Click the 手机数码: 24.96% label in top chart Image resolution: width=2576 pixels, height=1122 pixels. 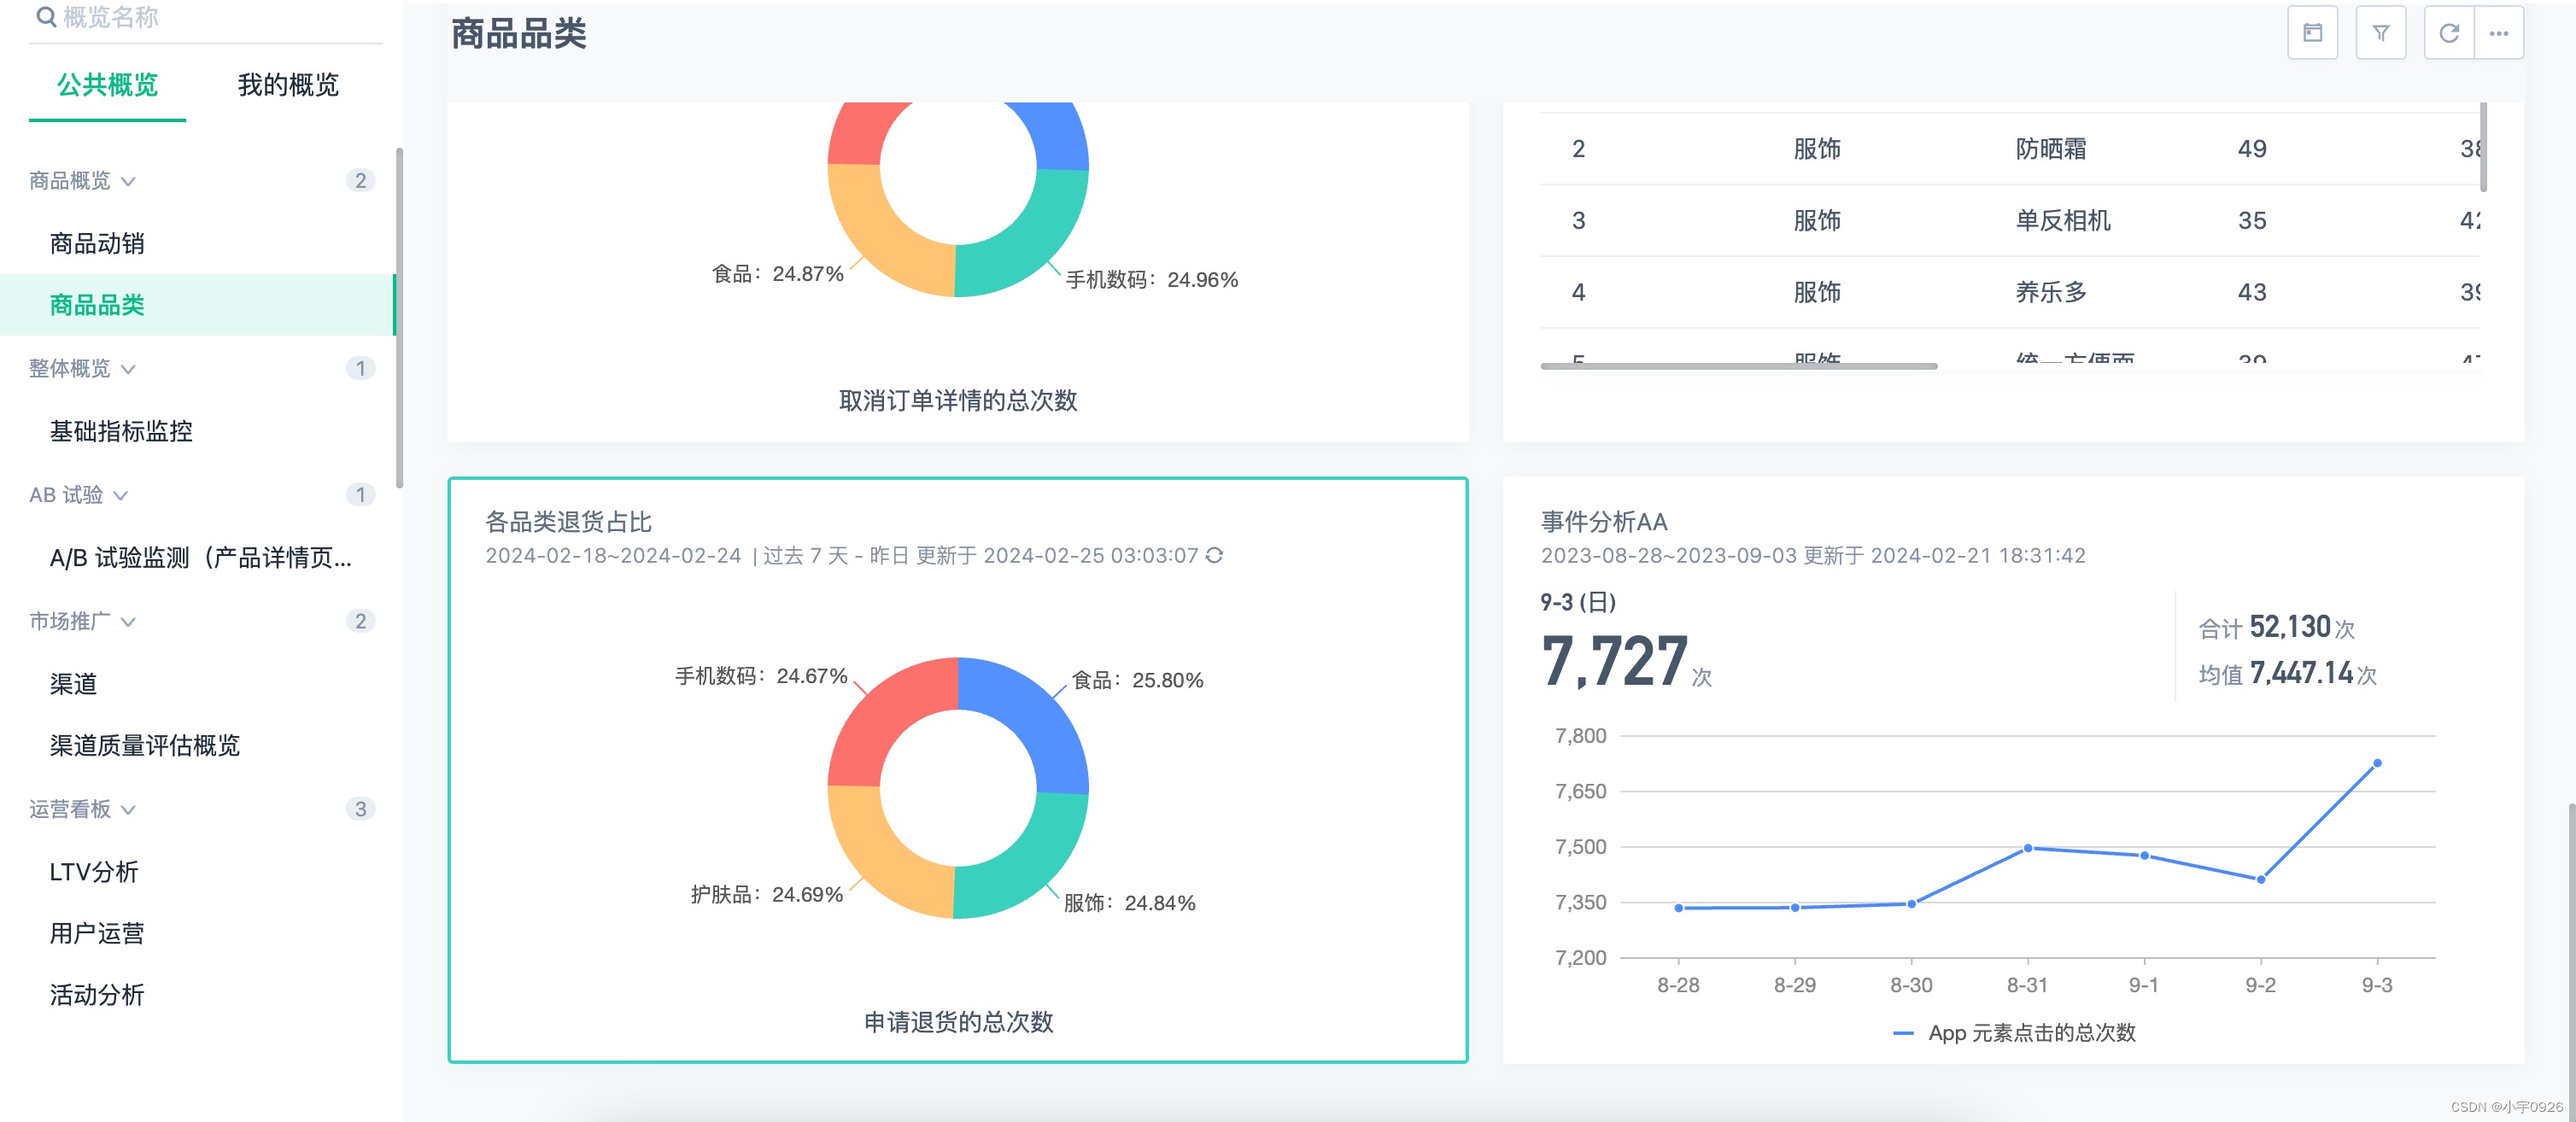[1151, 280]
